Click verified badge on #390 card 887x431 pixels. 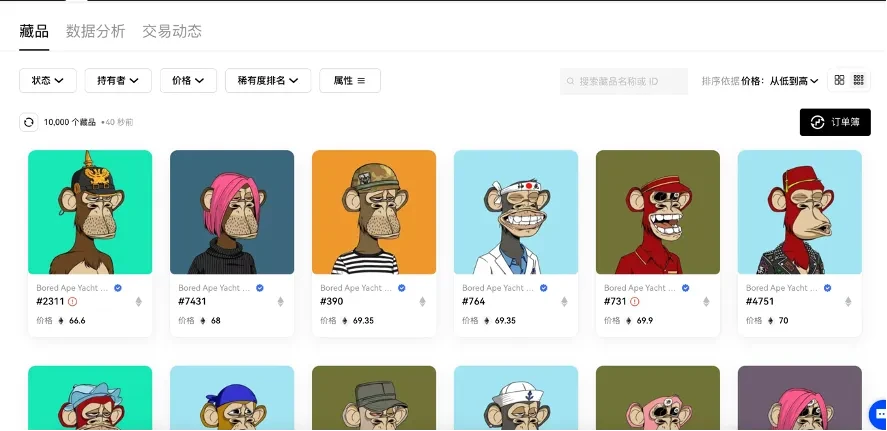(402, 288)
